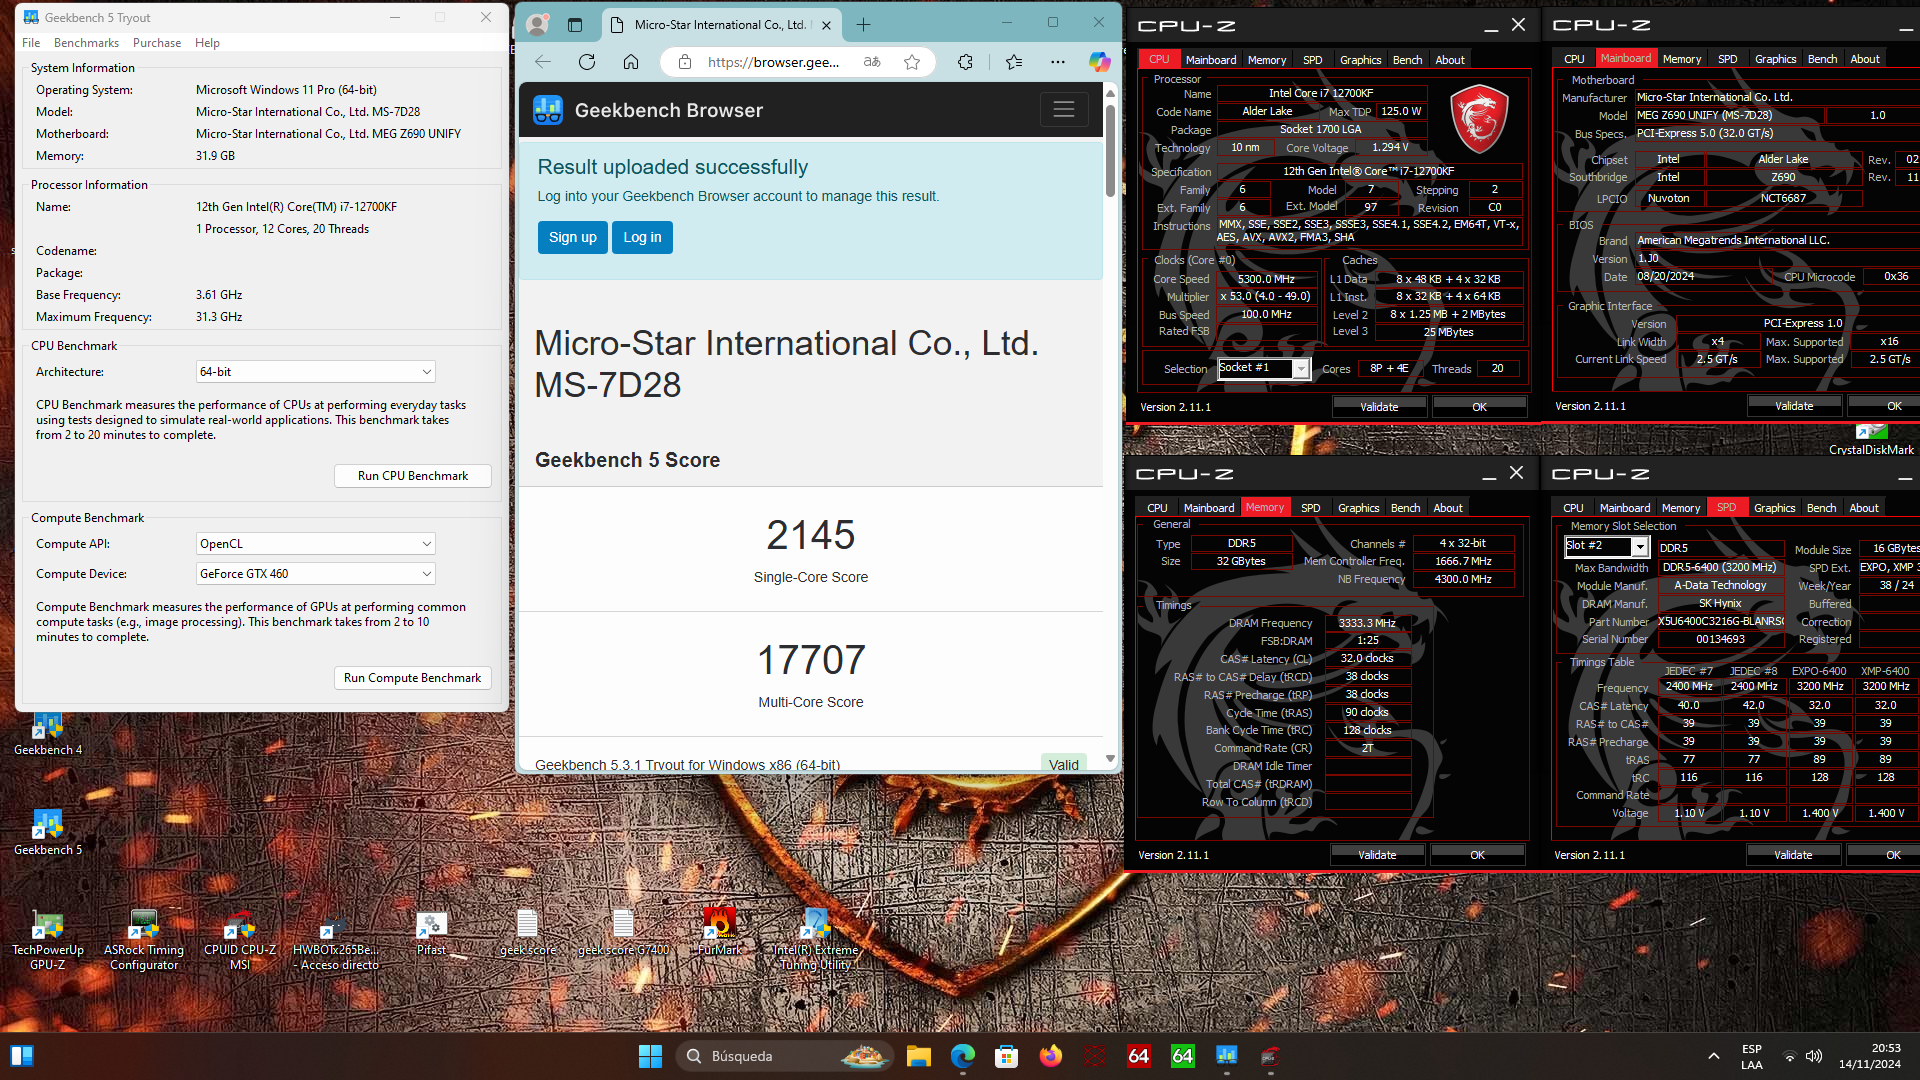Click OK in the CPU-Z Memory window
The height and width of the screenshot is (1080, 1920).
pos(1477,855)
